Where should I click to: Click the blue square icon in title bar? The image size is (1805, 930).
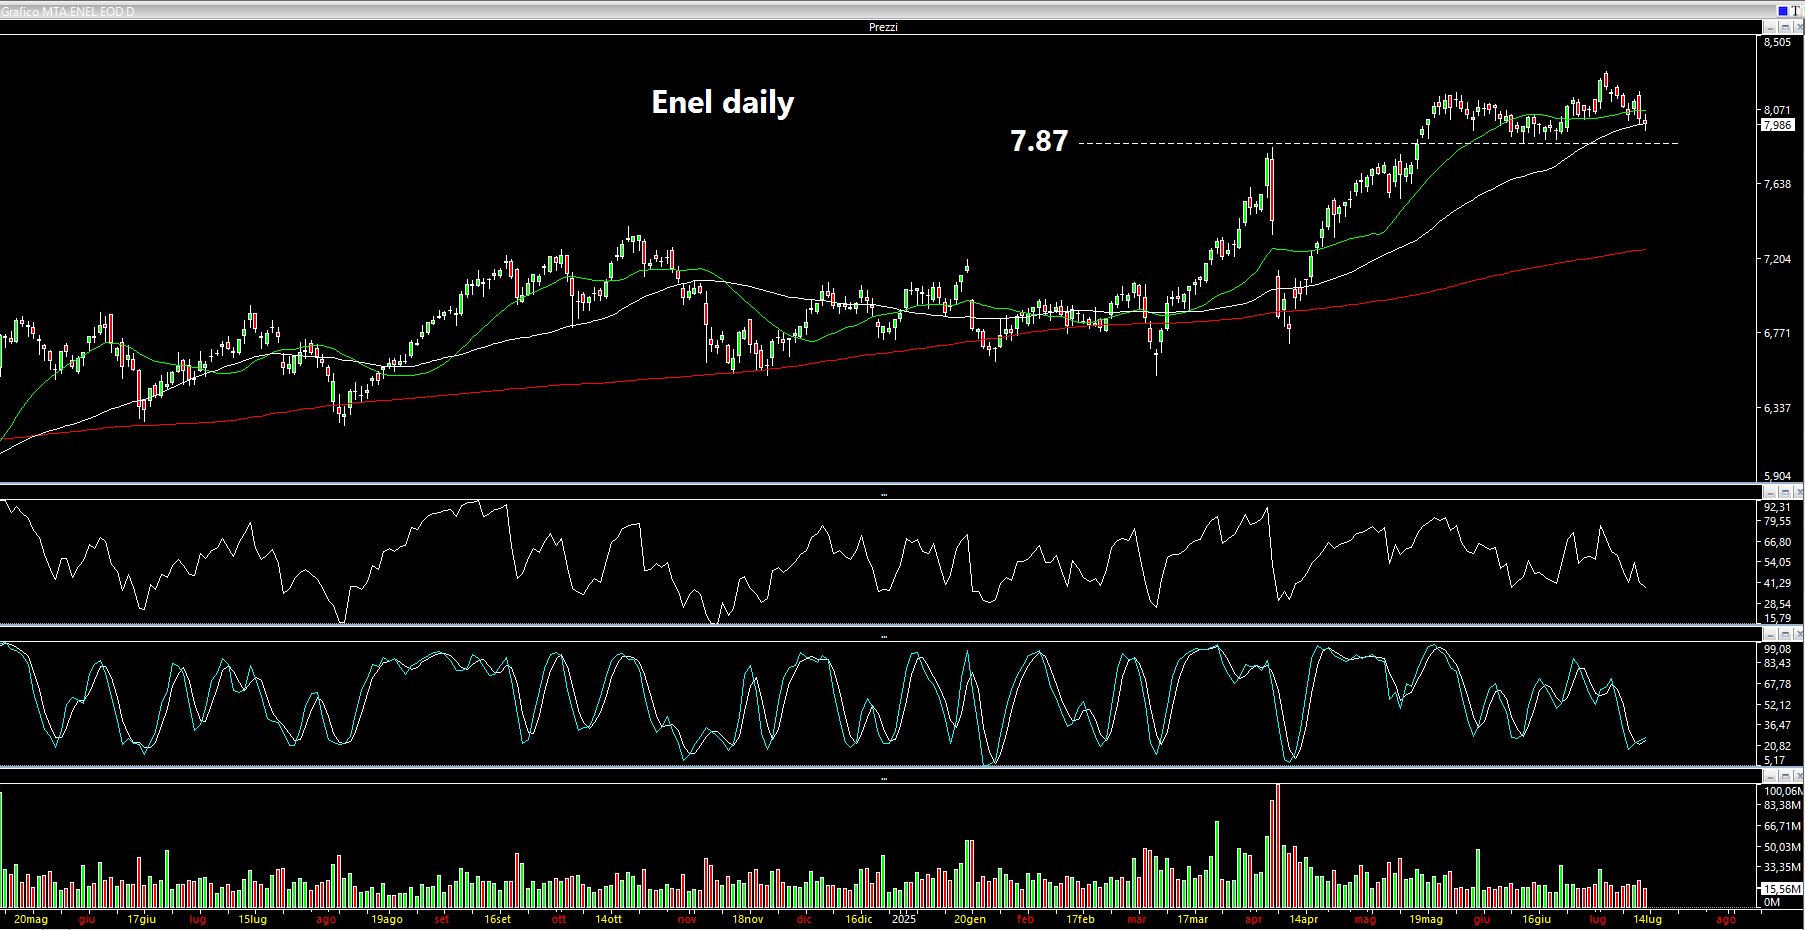pyautogui.click(x=1783, y=11)
